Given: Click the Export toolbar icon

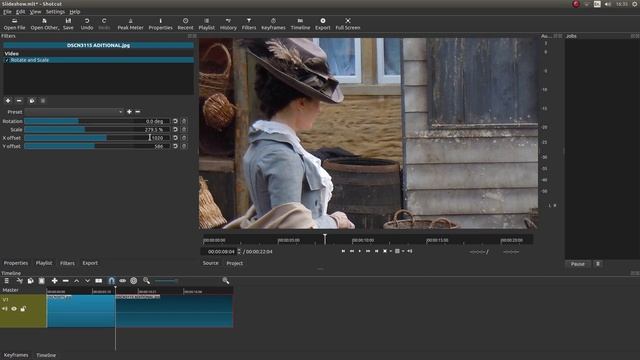Looking at the screenshot, I should point(322,24).
